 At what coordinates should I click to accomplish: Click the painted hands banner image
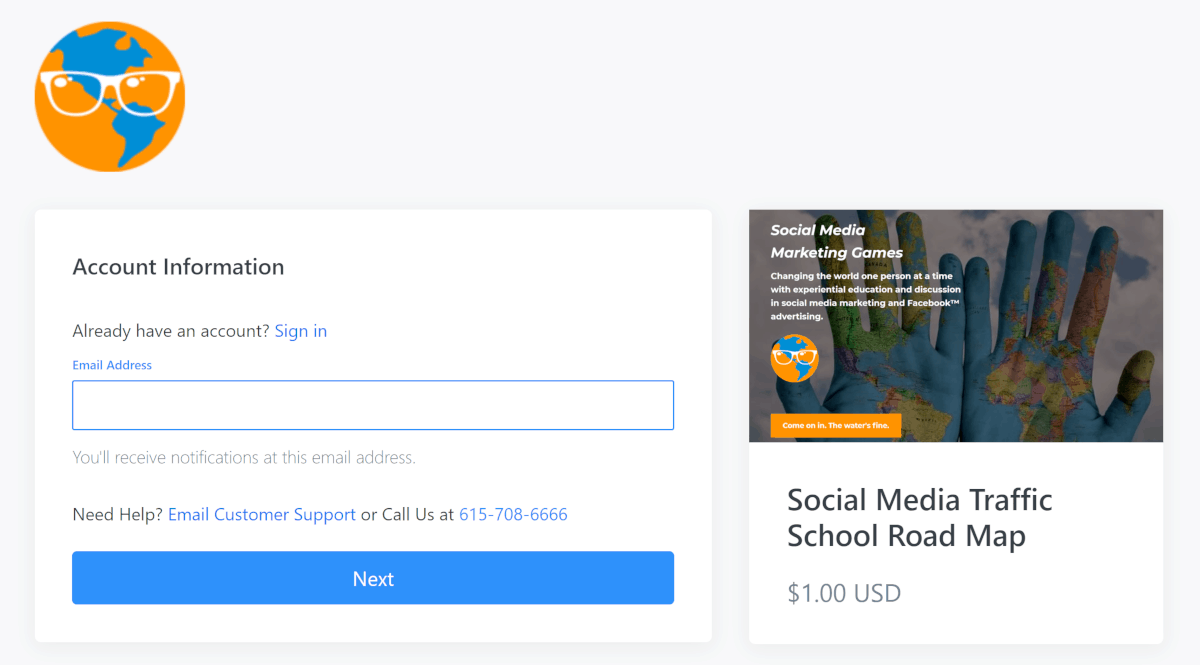[956, 326]
